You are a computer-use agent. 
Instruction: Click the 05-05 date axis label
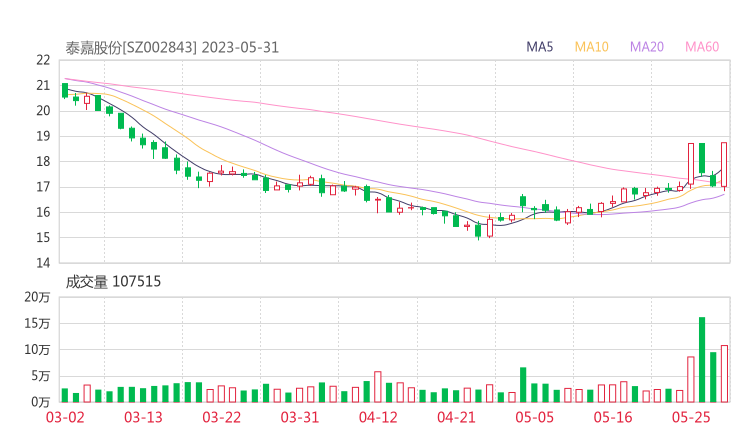click(x=534, y=417)
